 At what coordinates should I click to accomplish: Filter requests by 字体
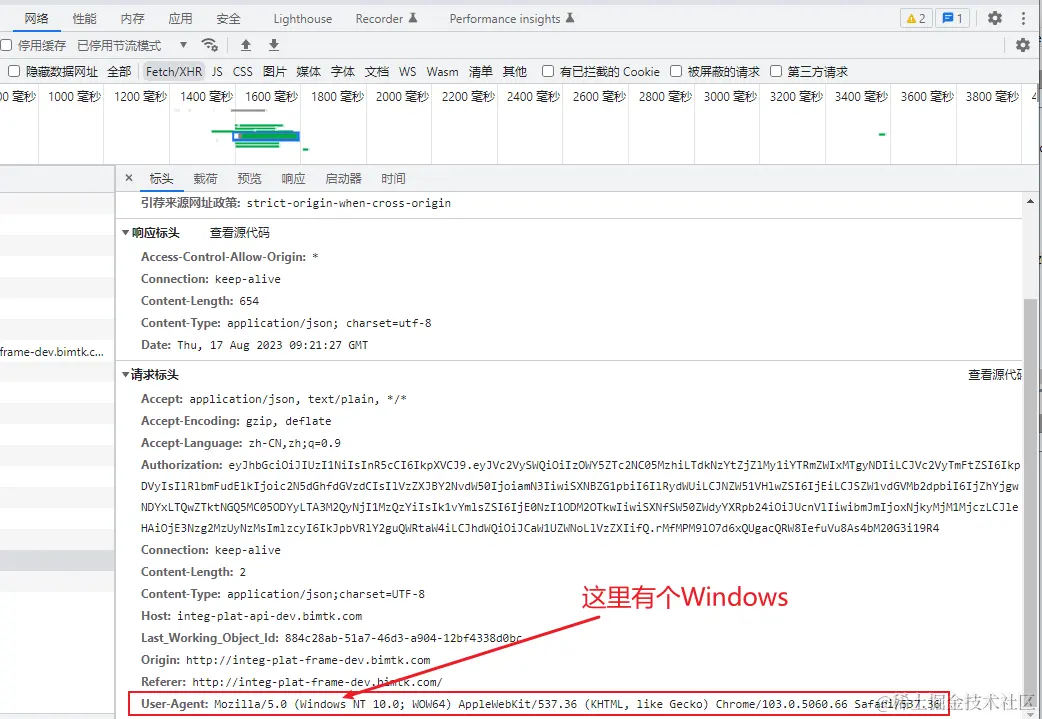point(343,71)
